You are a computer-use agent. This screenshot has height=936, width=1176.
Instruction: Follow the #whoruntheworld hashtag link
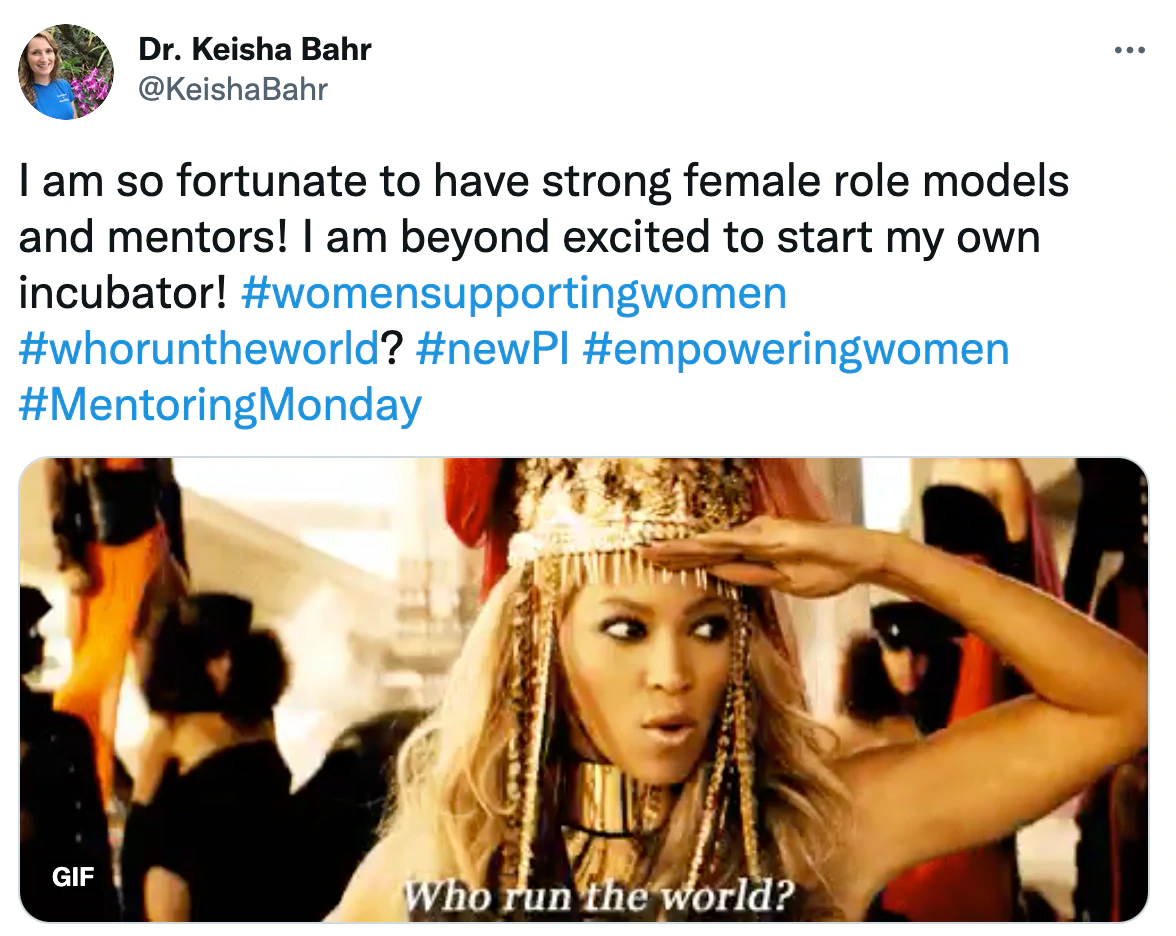199,350
